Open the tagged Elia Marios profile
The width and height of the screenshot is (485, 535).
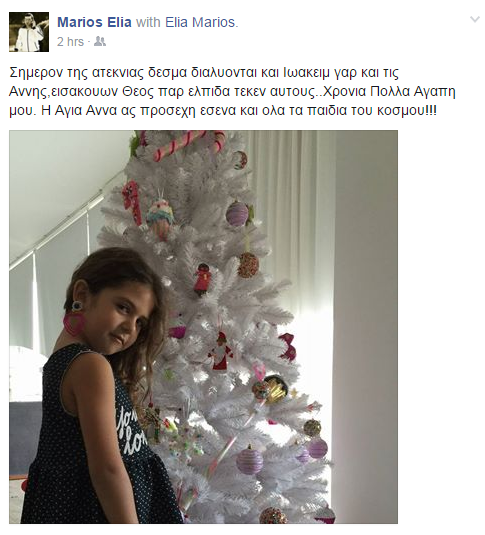pos(200,22)
